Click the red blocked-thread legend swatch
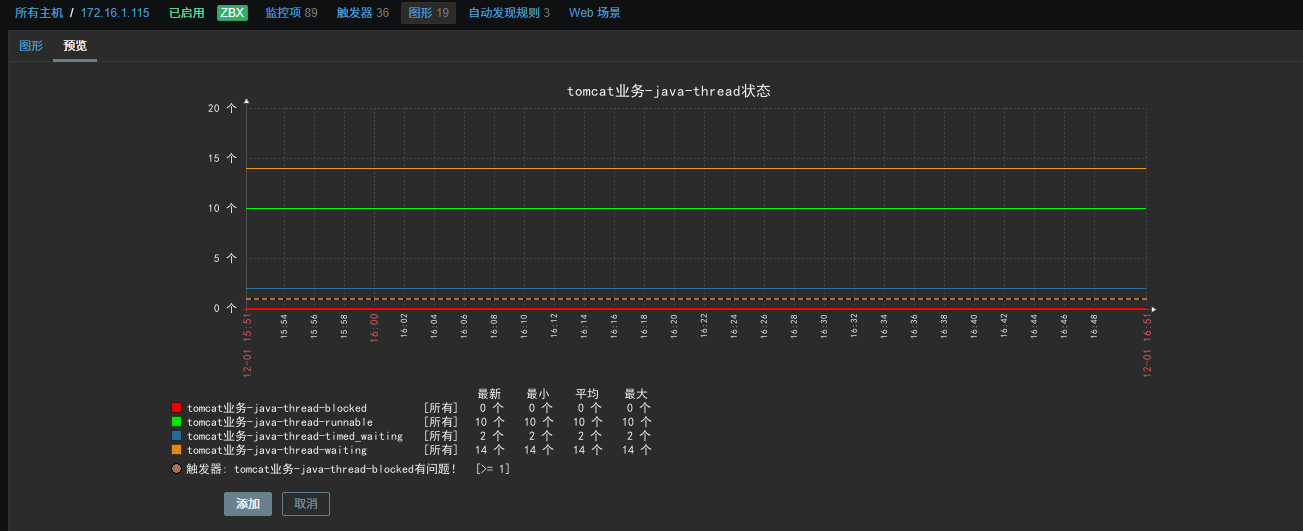This screenshot has height=531, width=1303. (177, 408)
